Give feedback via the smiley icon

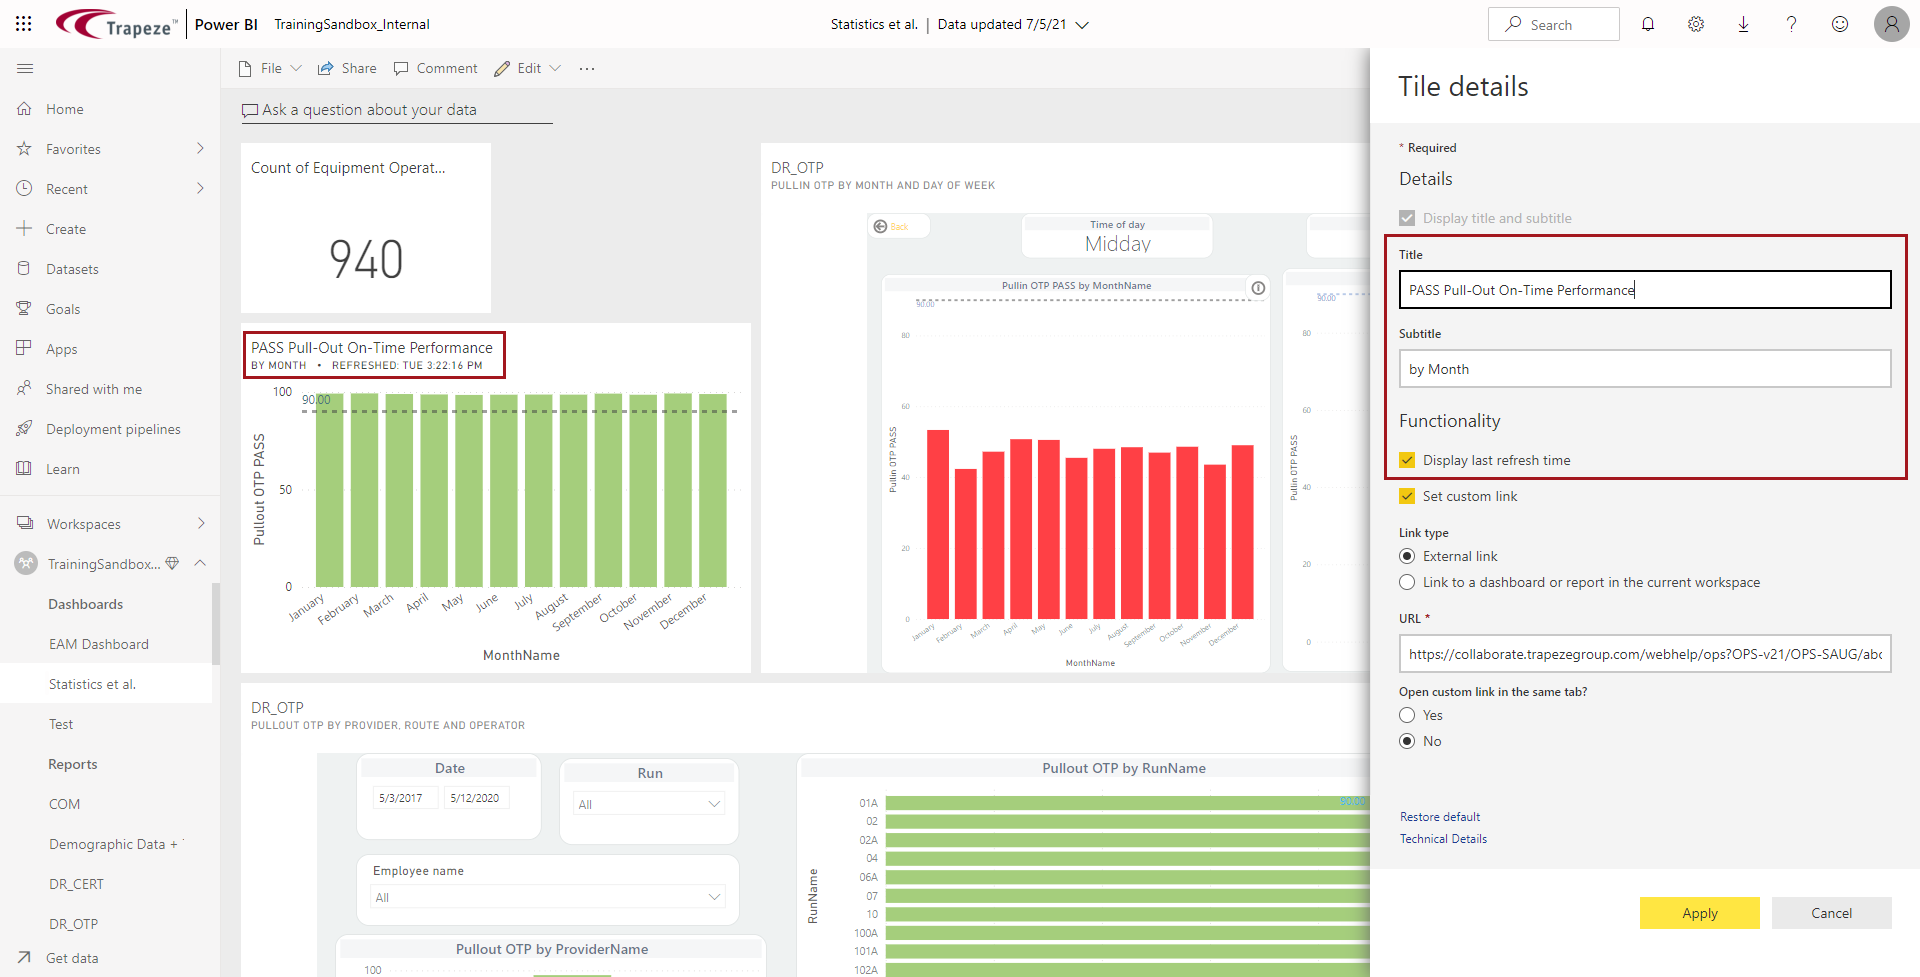tap(1840, 24)
